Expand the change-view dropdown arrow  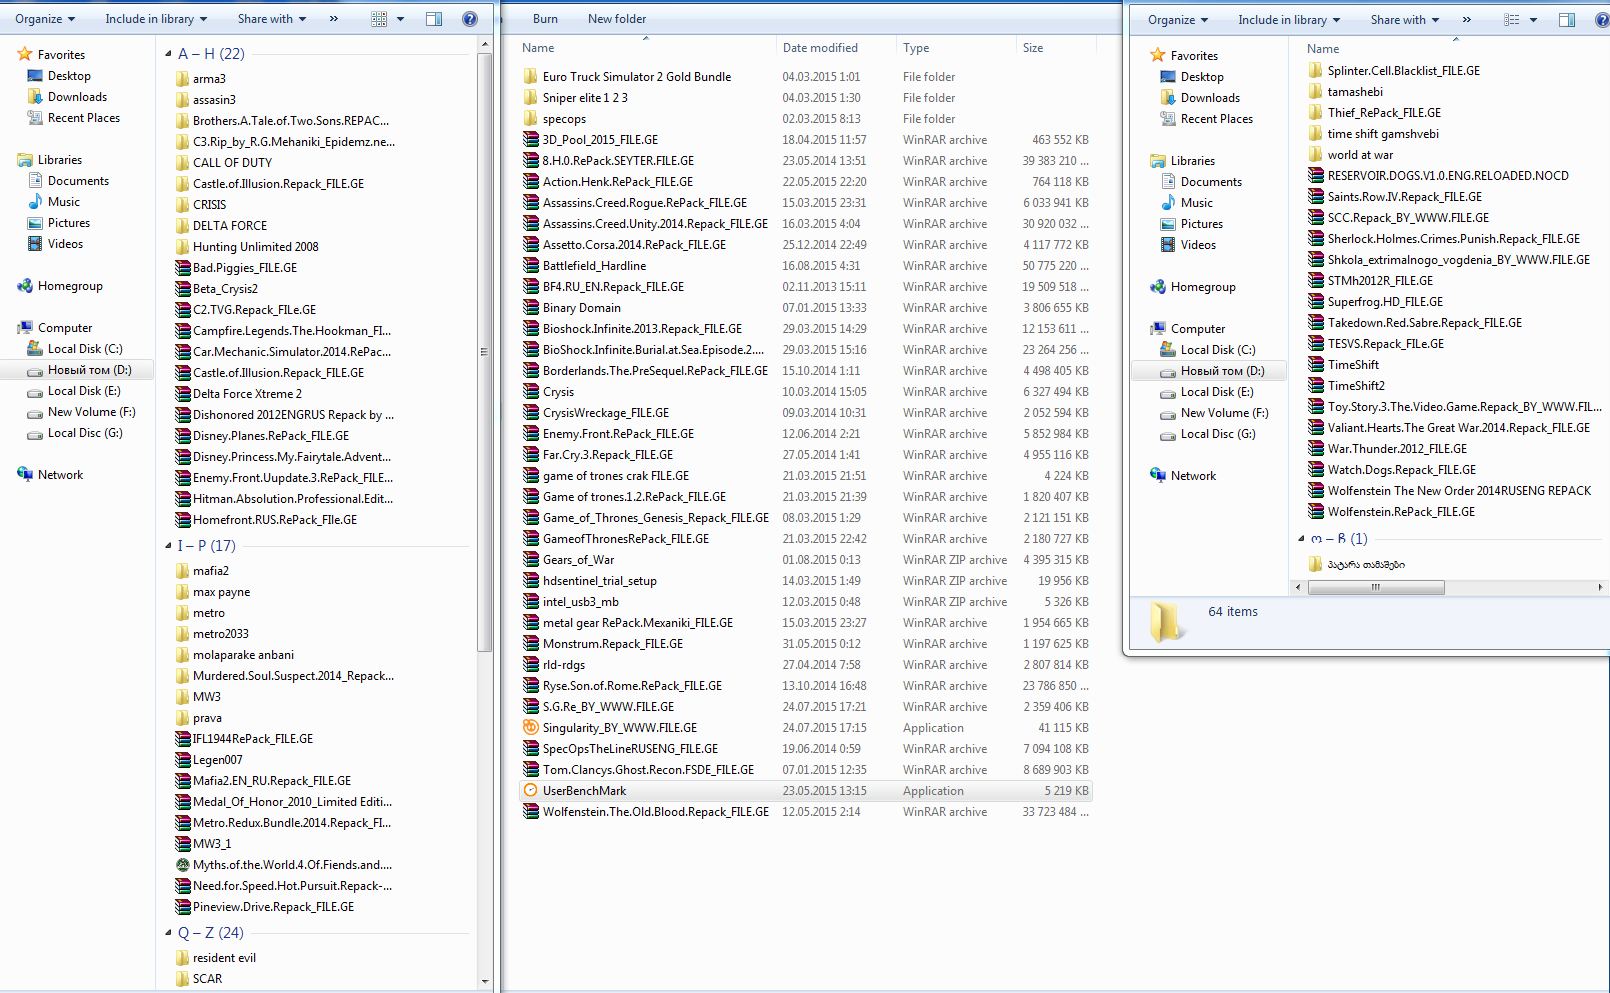tap(399, 18)
